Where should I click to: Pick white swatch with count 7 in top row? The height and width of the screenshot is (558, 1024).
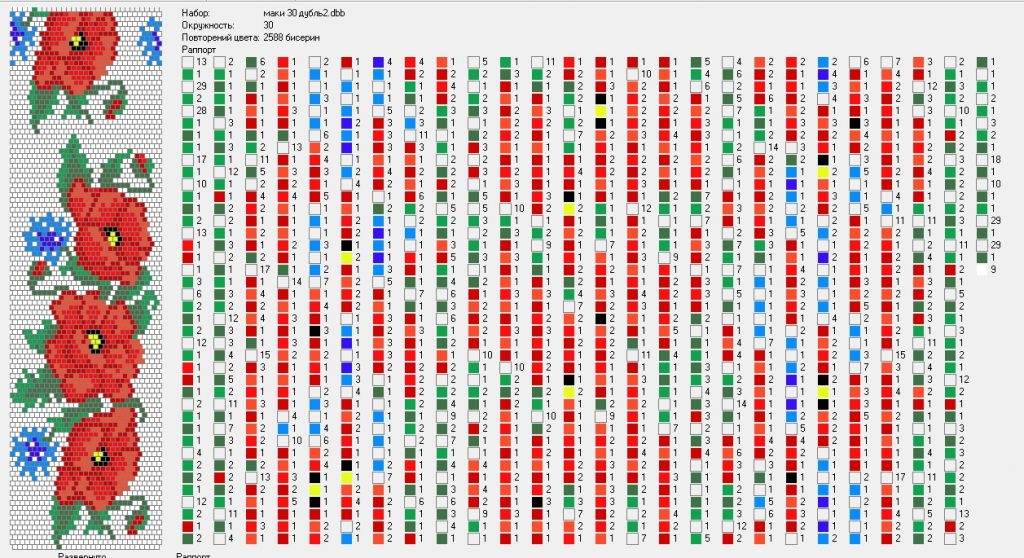pos(886,62)
